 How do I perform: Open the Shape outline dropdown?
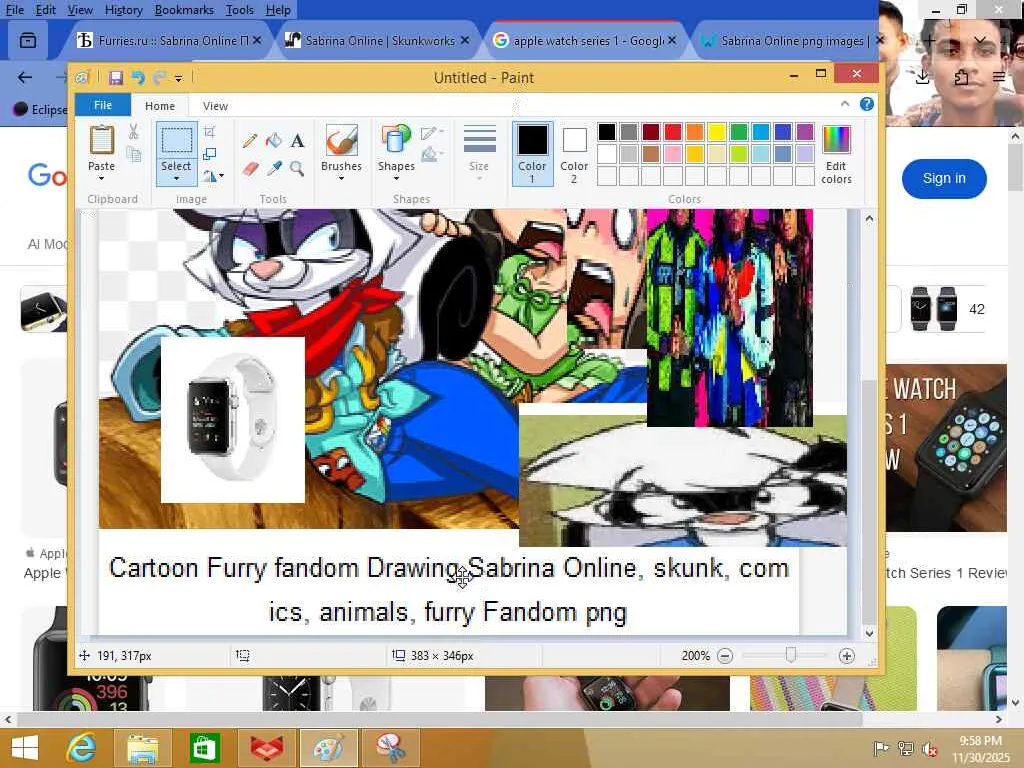432,133
